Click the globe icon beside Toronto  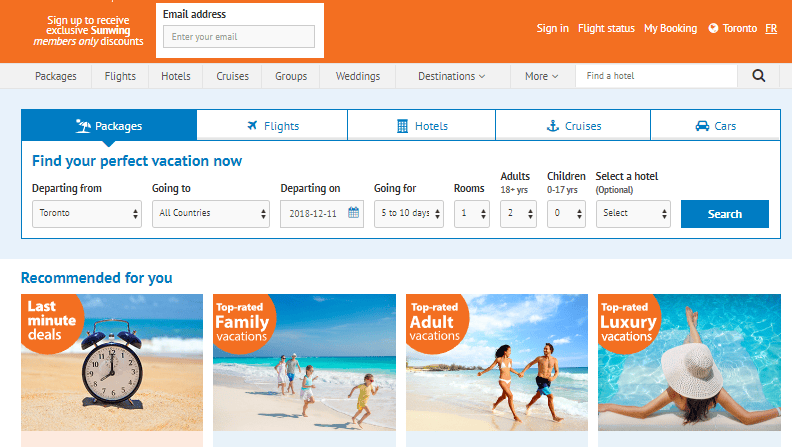pyautogui.click(x=713, y=28)
